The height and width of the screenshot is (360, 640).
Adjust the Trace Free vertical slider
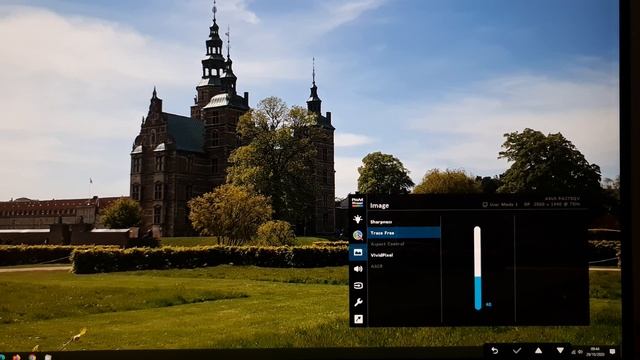pos(477,268)
